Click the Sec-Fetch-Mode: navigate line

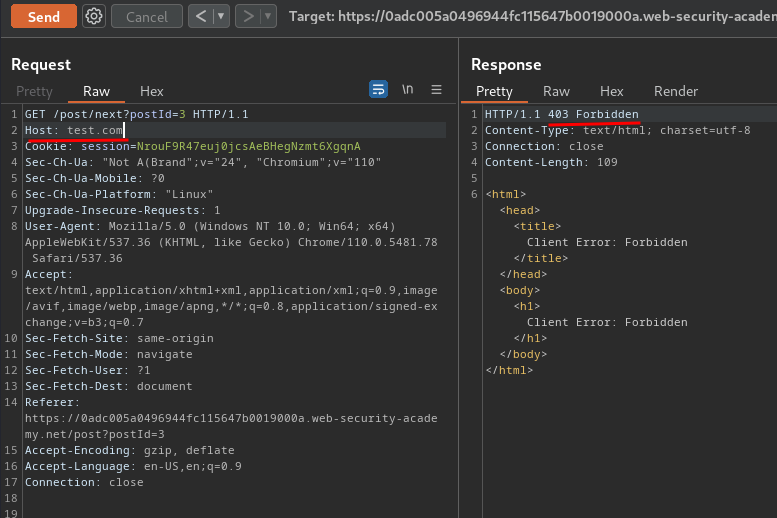pyautogui.click(x=109, y=354)
